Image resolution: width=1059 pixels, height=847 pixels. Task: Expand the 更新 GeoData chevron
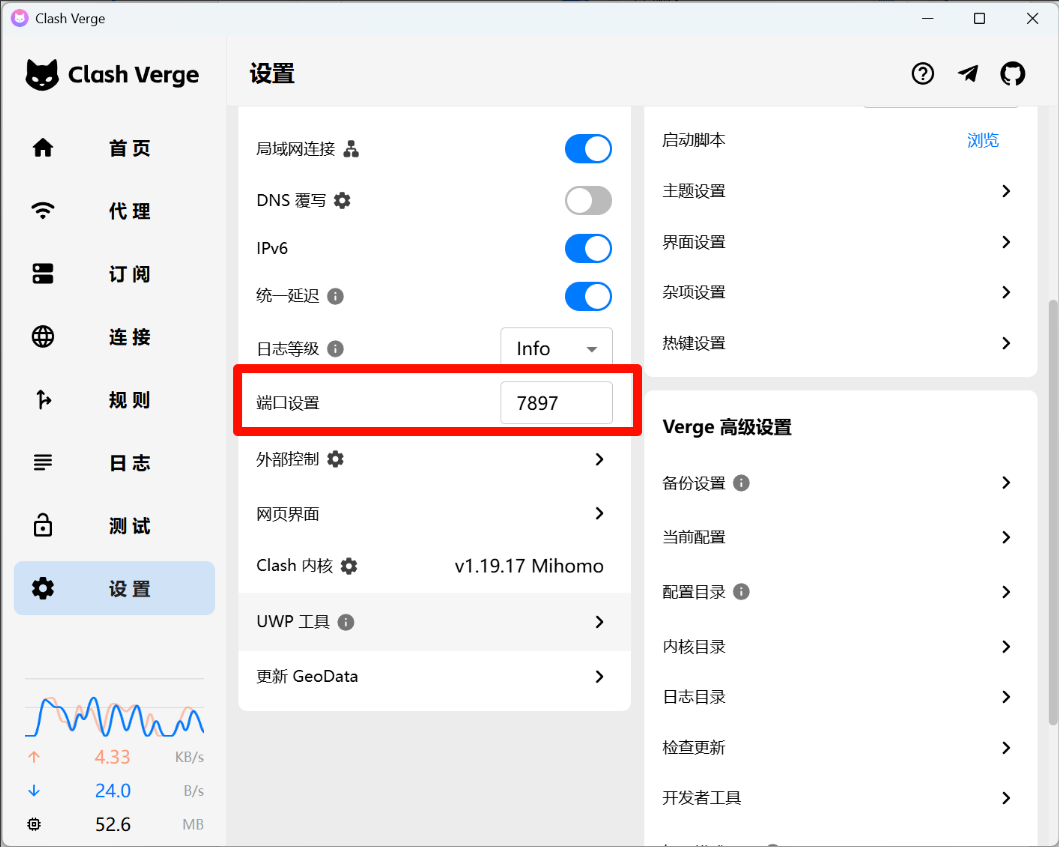tap(599, 677)
